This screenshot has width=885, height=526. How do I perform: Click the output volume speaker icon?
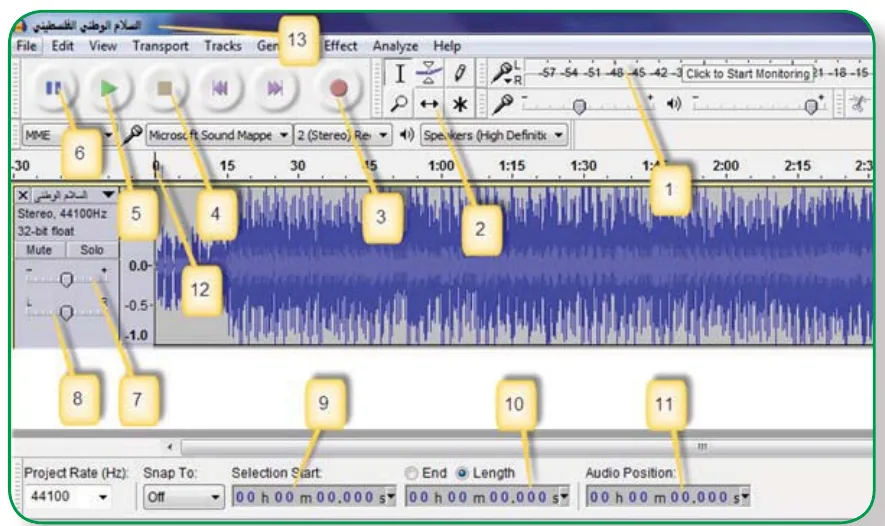click(674, 104)
